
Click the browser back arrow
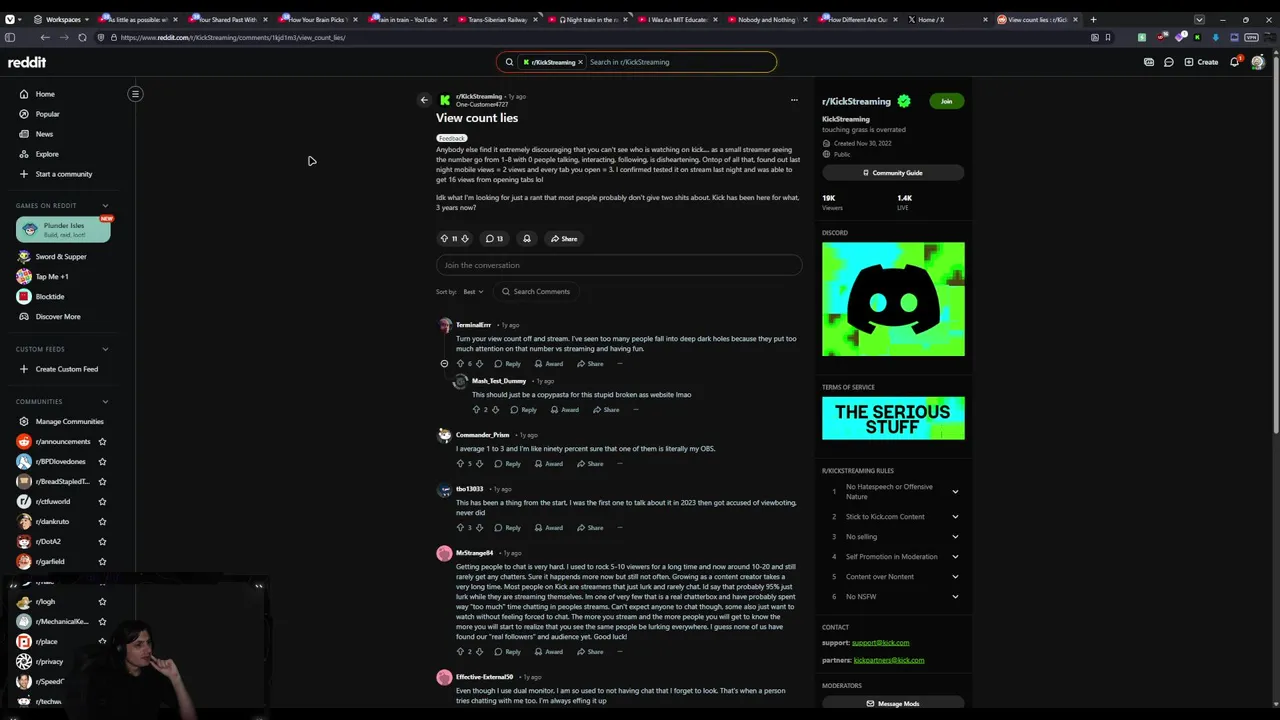45,37
